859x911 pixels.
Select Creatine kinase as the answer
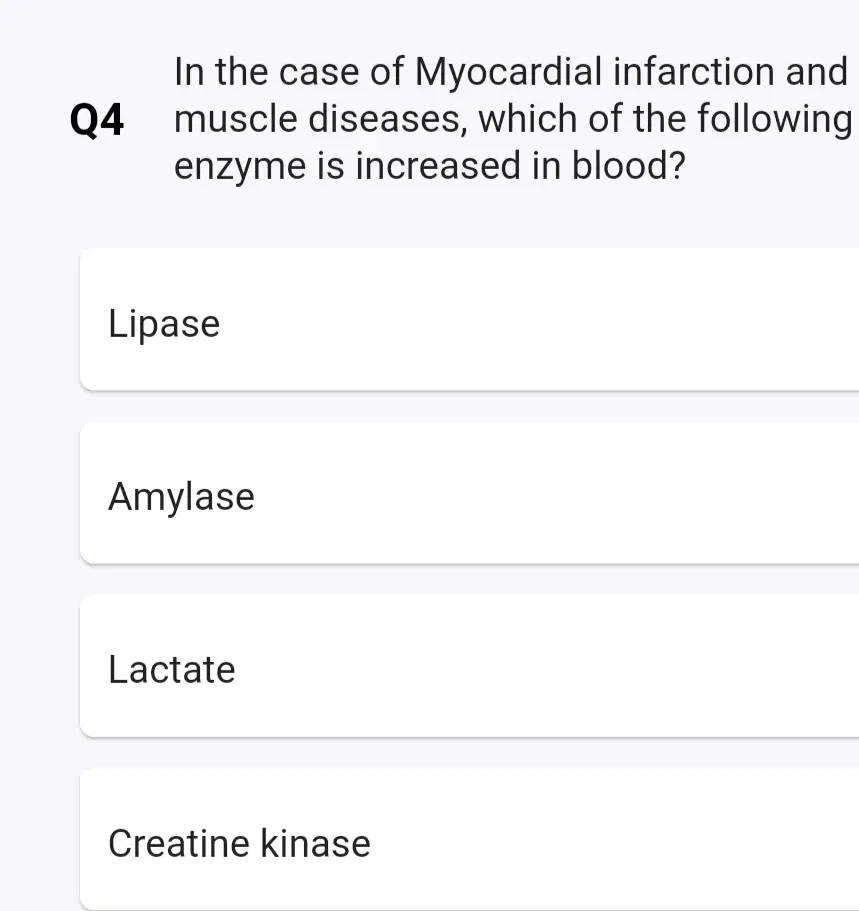470,839
